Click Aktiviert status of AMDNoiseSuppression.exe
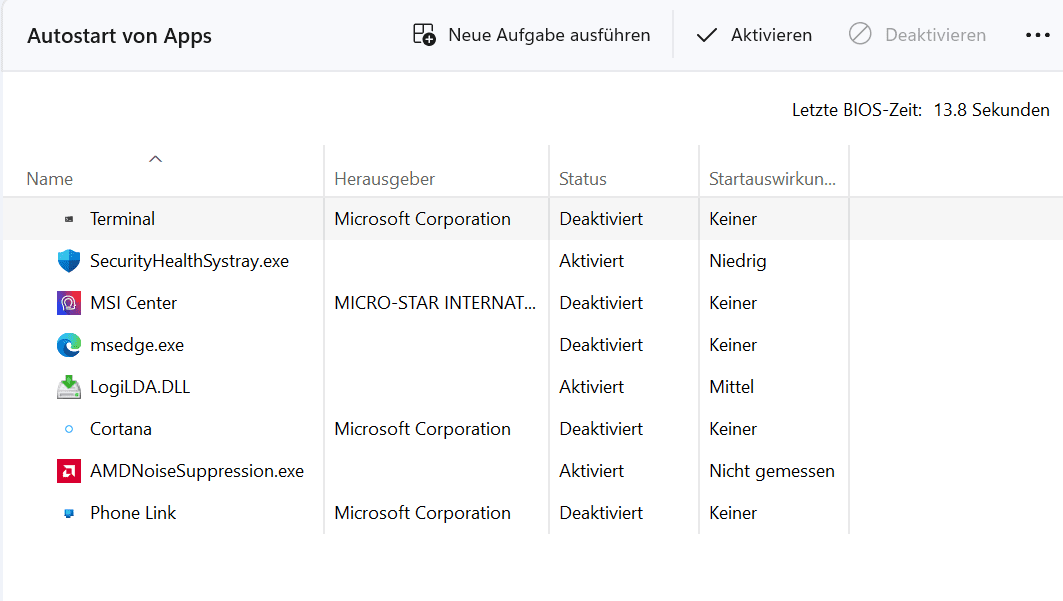1063x601 pixels. pos(591,471)
